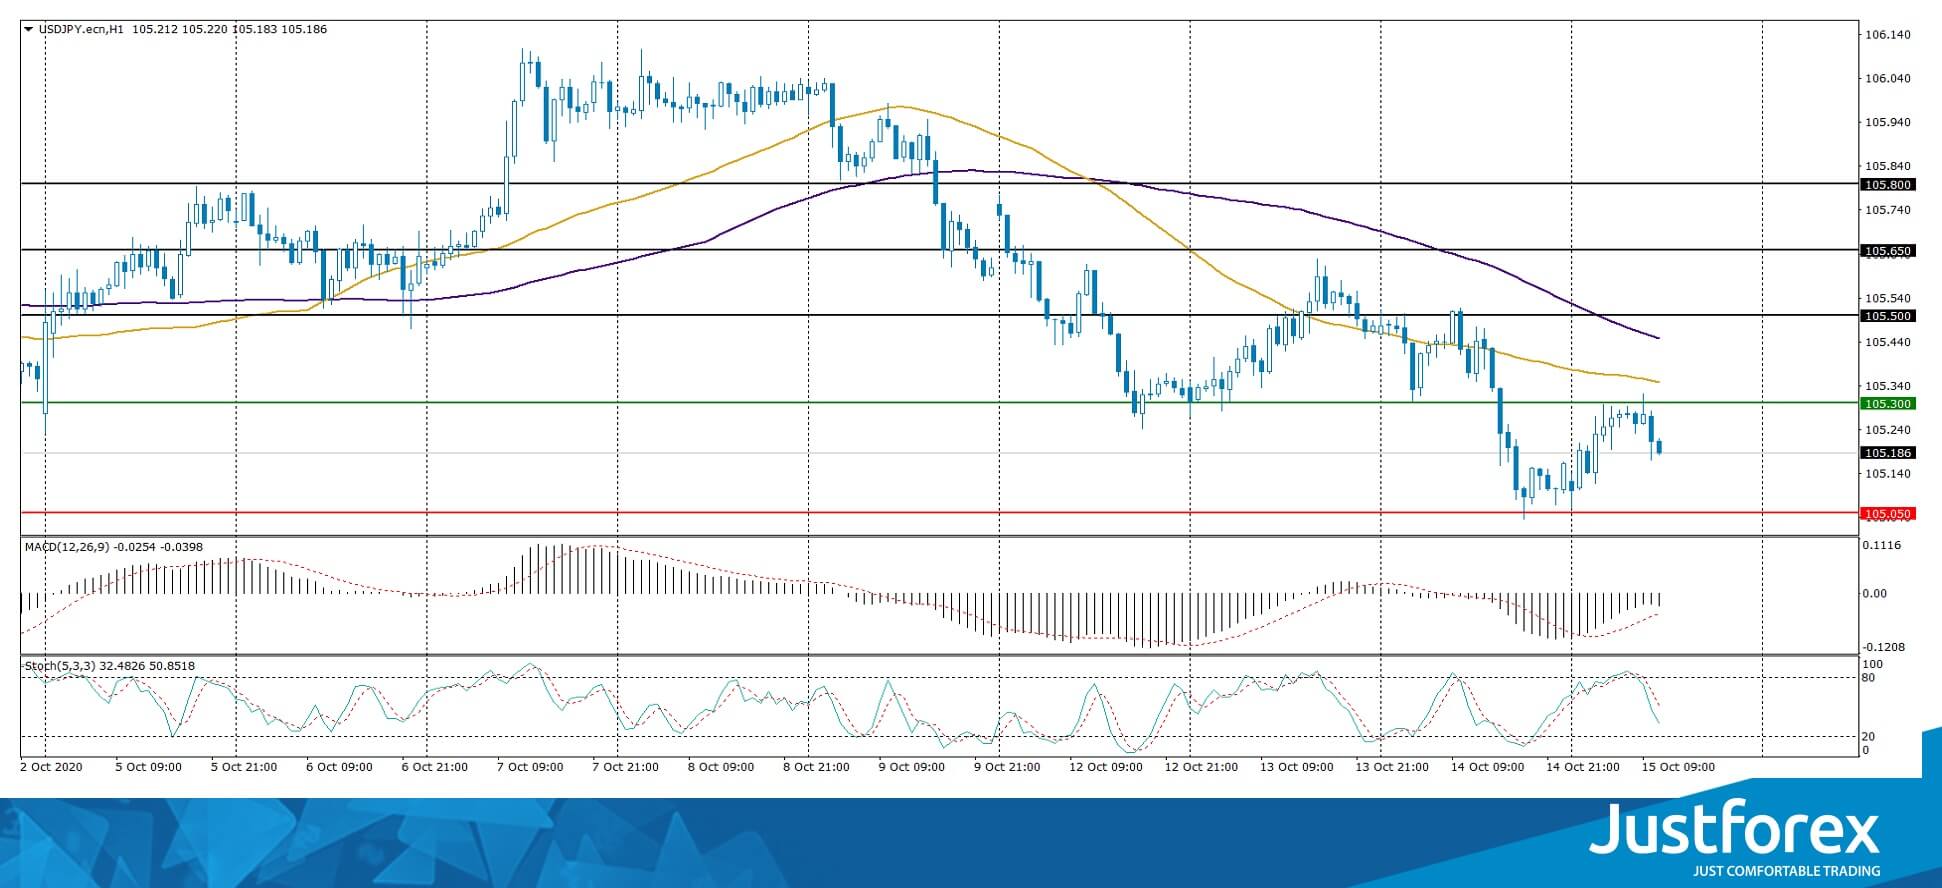1942x888 pixels.
Task: Click the 0.00 MACD scale value
Action: pos(1876,594)
